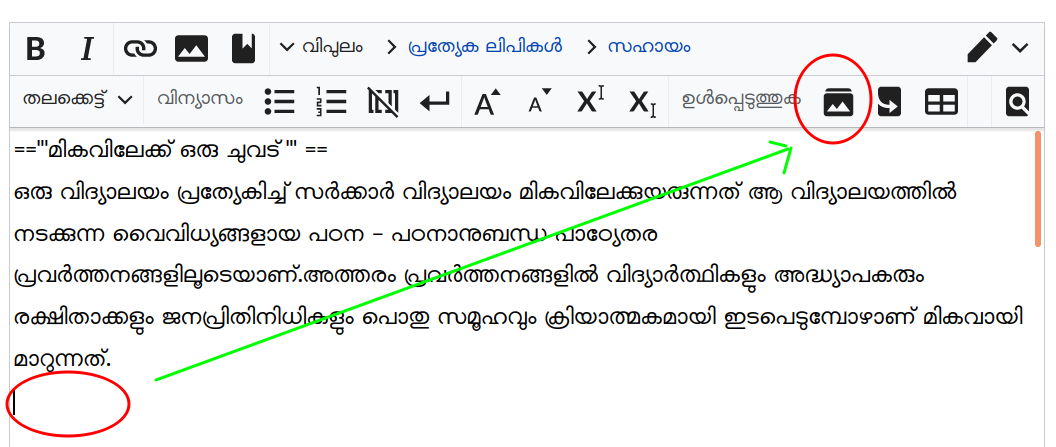The image size is (1056, 447).
Task: Insert a table
Action: click(941, 101)
